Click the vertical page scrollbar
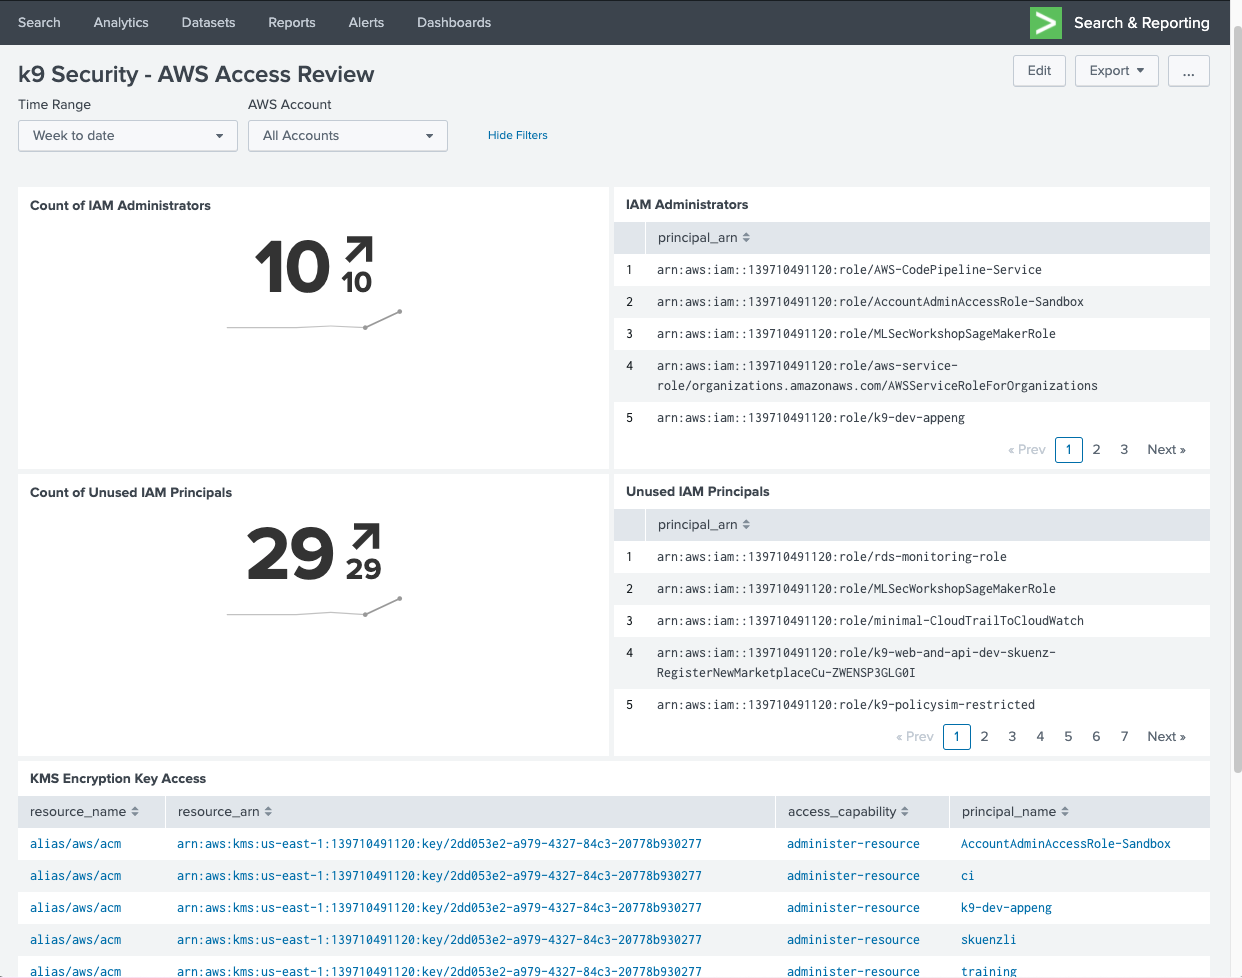1242x978 pixels. [1237, 400]
